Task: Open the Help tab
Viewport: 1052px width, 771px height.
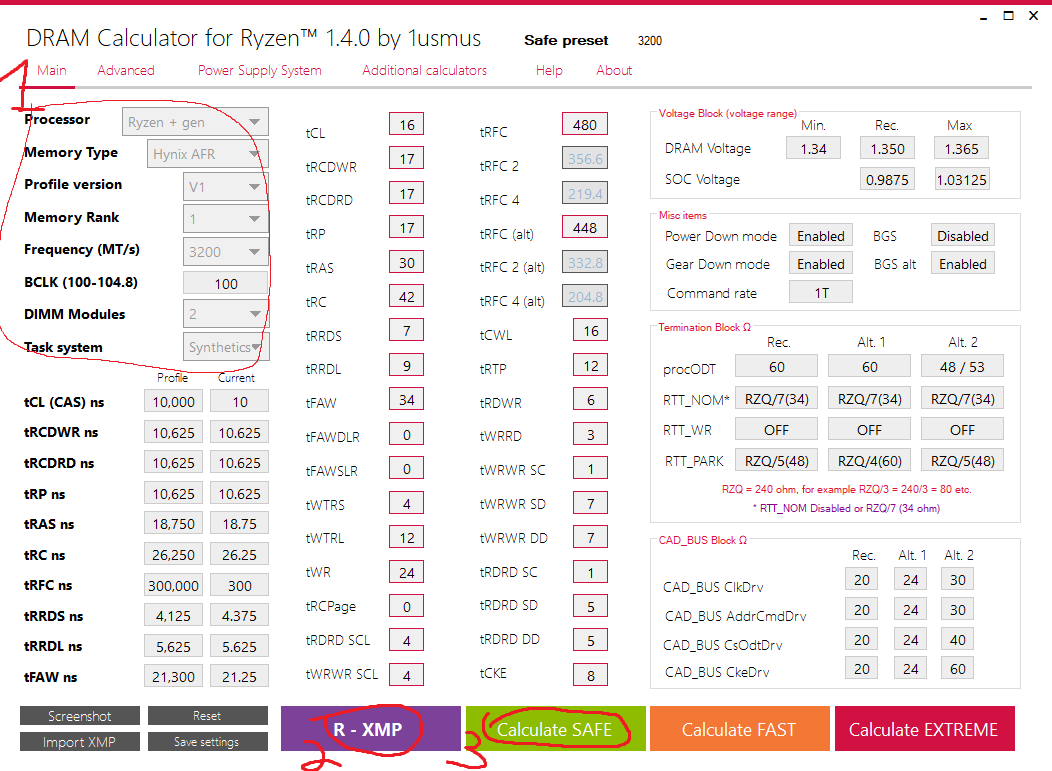Action: pos(549,70)
